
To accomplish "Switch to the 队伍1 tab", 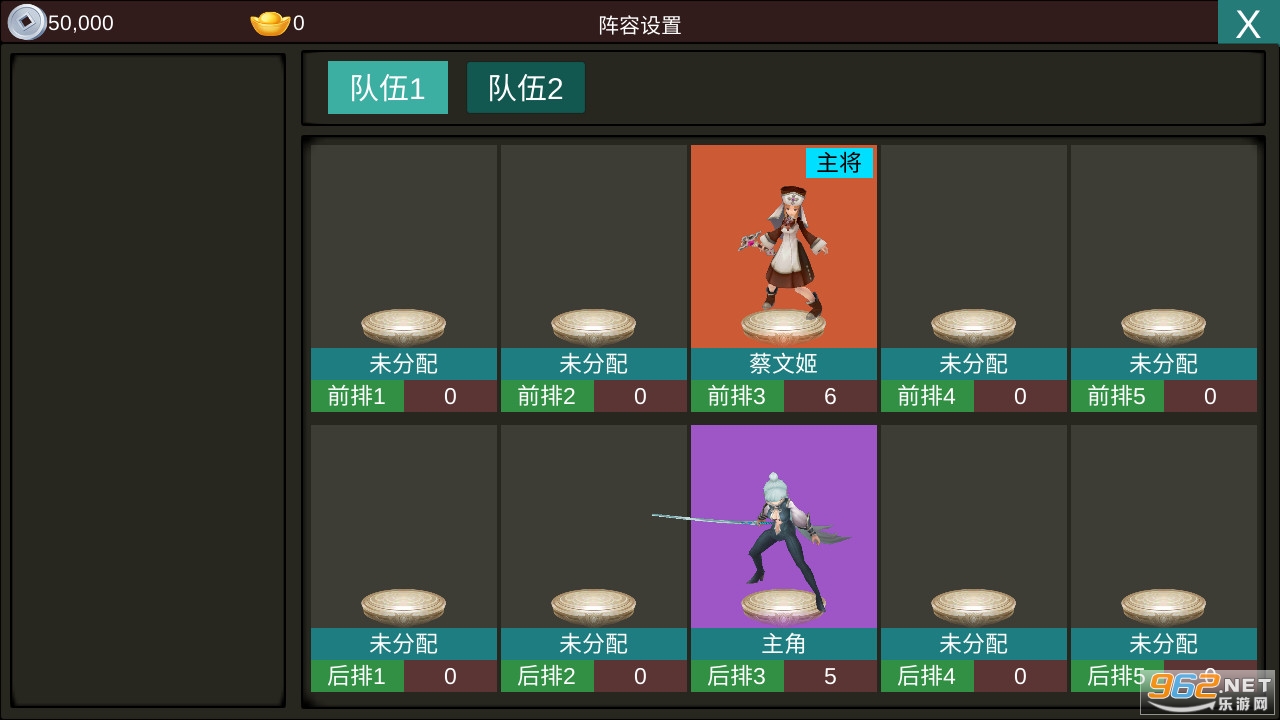I will pos(388,88).
